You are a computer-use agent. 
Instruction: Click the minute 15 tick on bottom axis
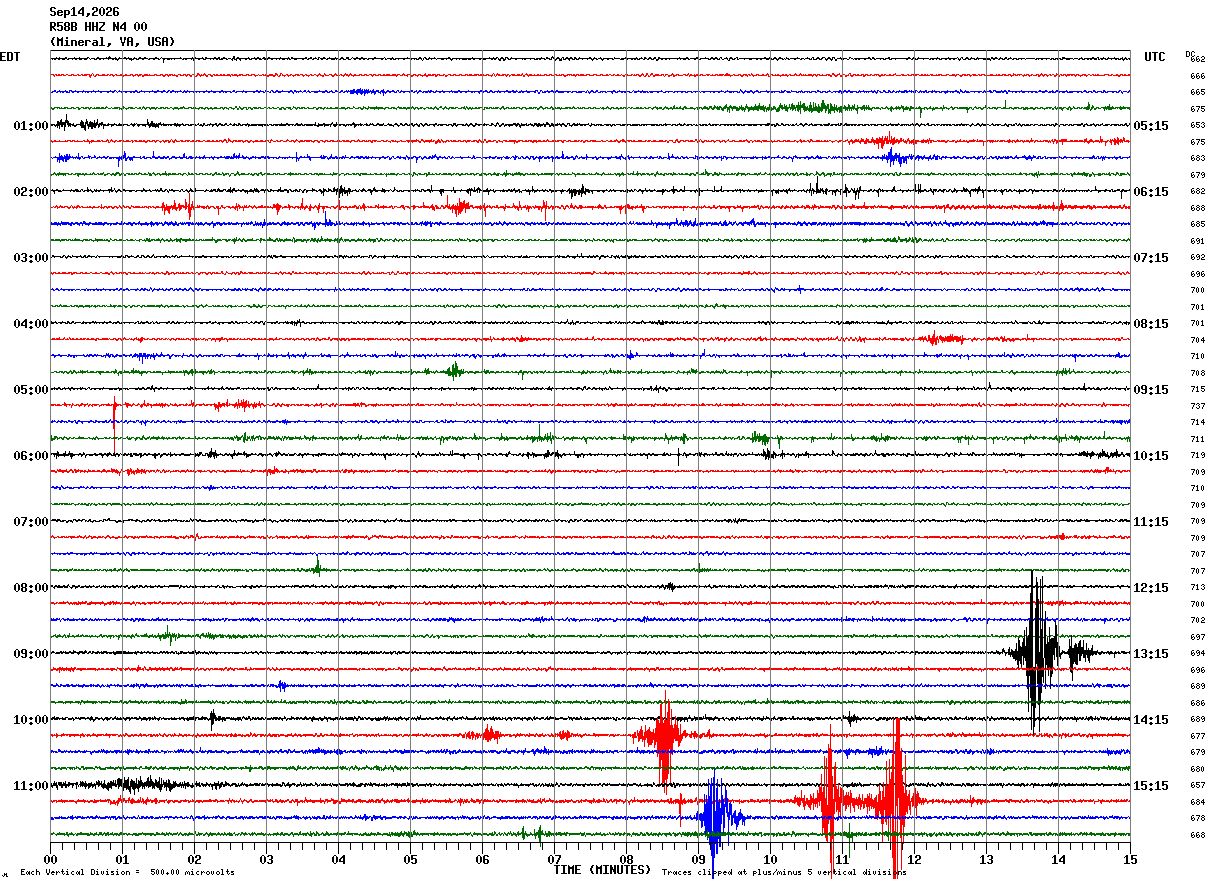[x=1130, y=859]
